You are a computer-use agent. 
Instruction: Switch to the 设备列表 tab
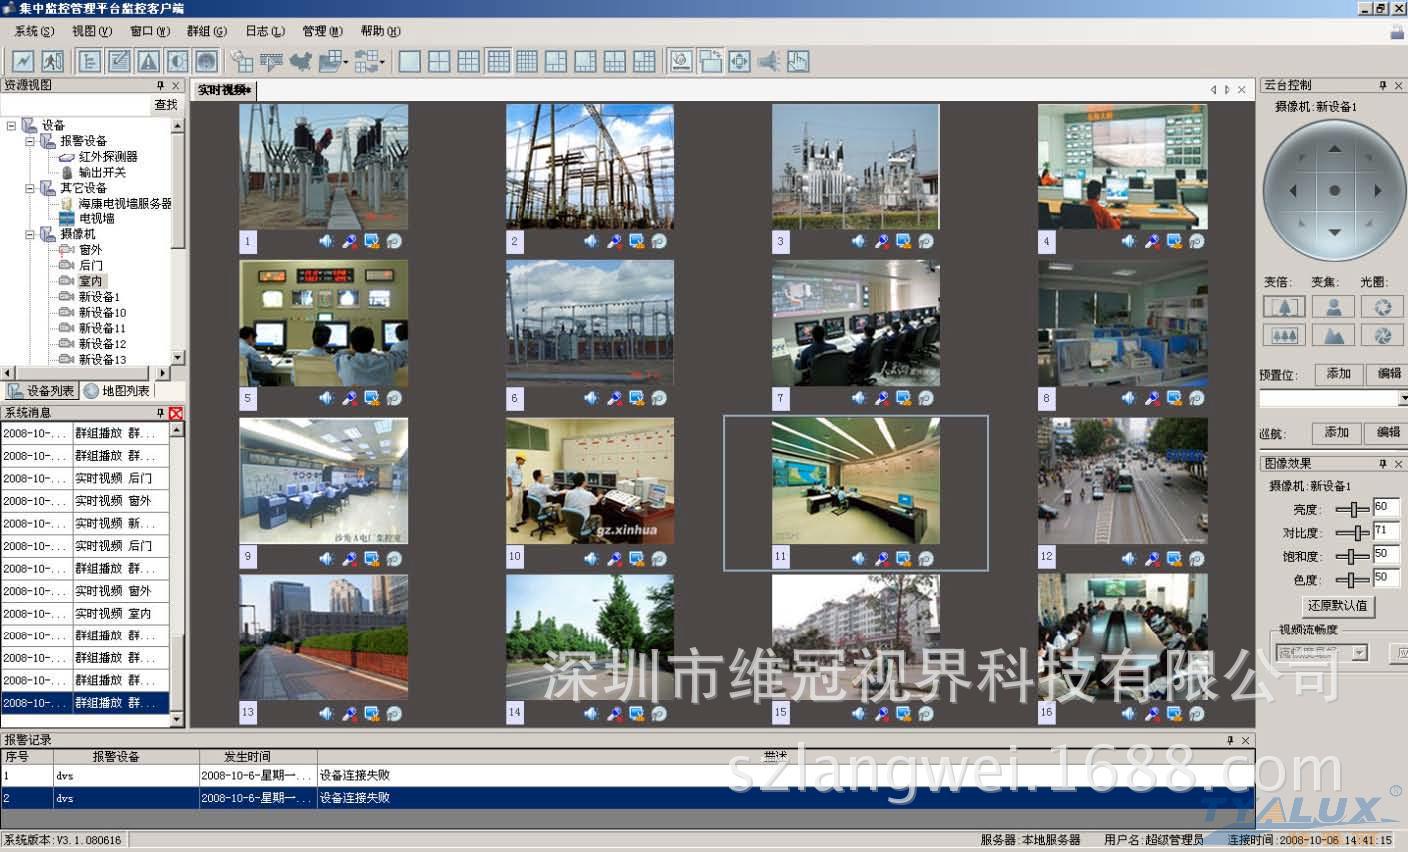click(41, 391)
